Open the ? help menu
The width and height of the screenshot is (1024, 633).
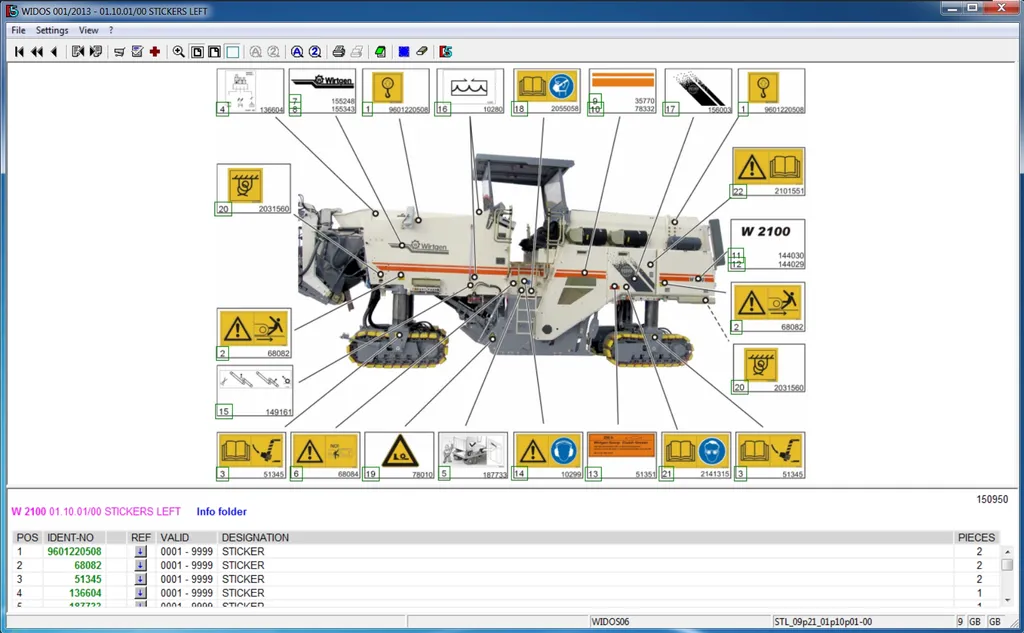tap(111, 30)
